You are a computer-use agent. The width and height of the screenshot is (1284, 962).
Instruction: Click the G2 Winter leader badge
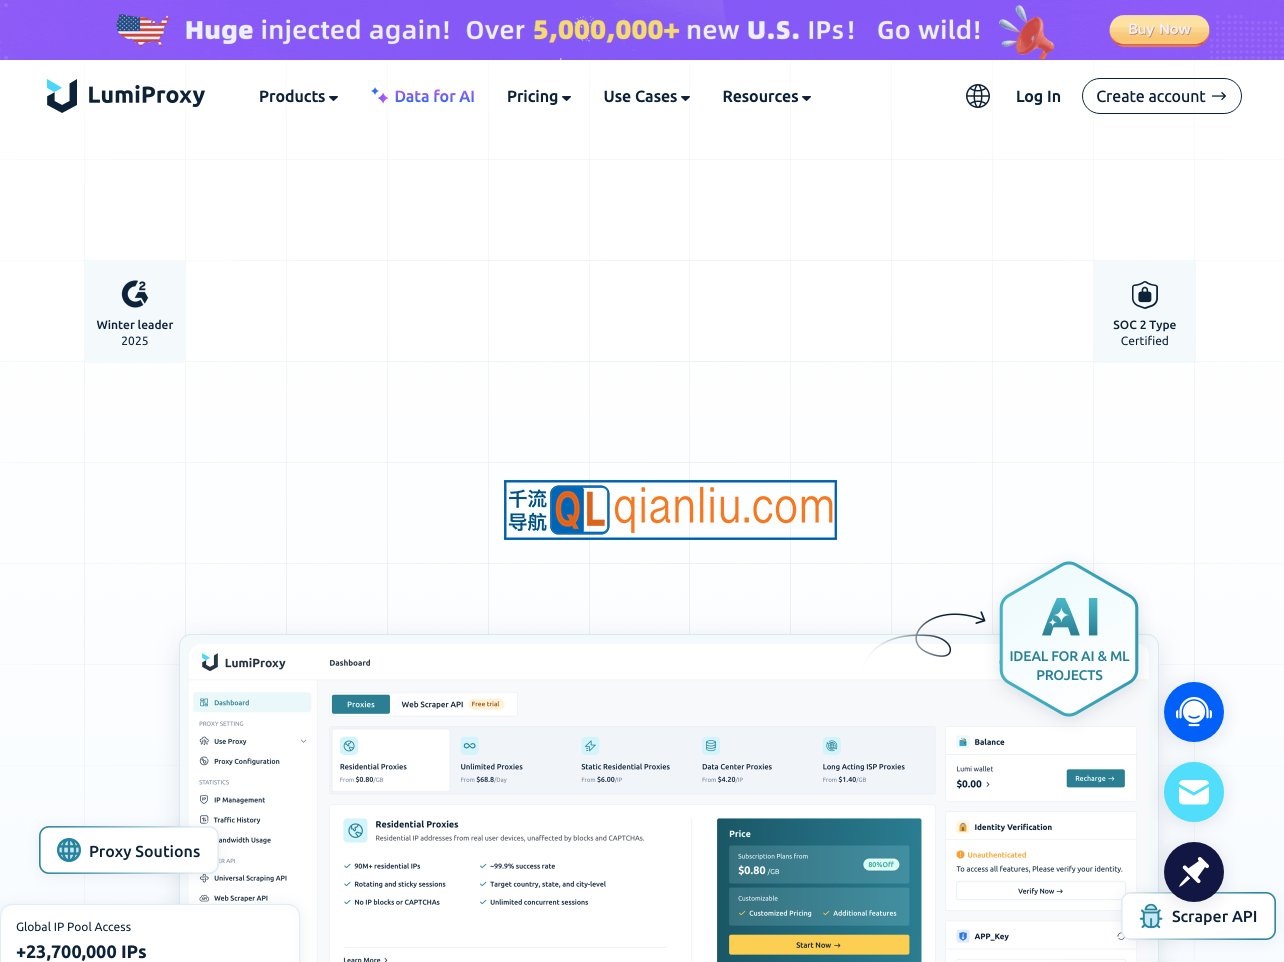pos(135,312)
